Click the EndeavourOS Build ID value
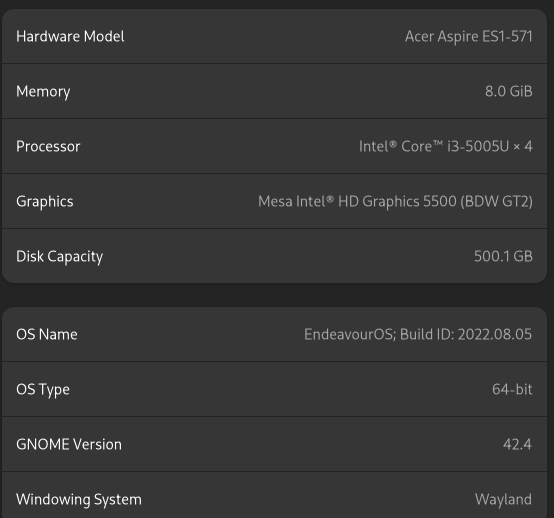Viewport: 554px width, 518px height. coord(418,335)
